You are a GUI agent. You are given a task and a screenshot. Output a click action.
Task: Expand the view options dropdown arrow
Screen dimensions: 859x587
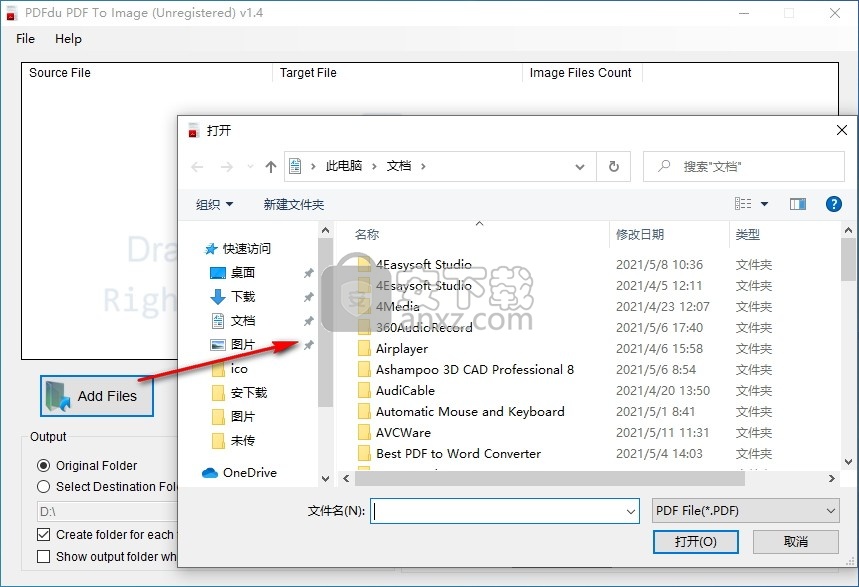coord(764,204)
